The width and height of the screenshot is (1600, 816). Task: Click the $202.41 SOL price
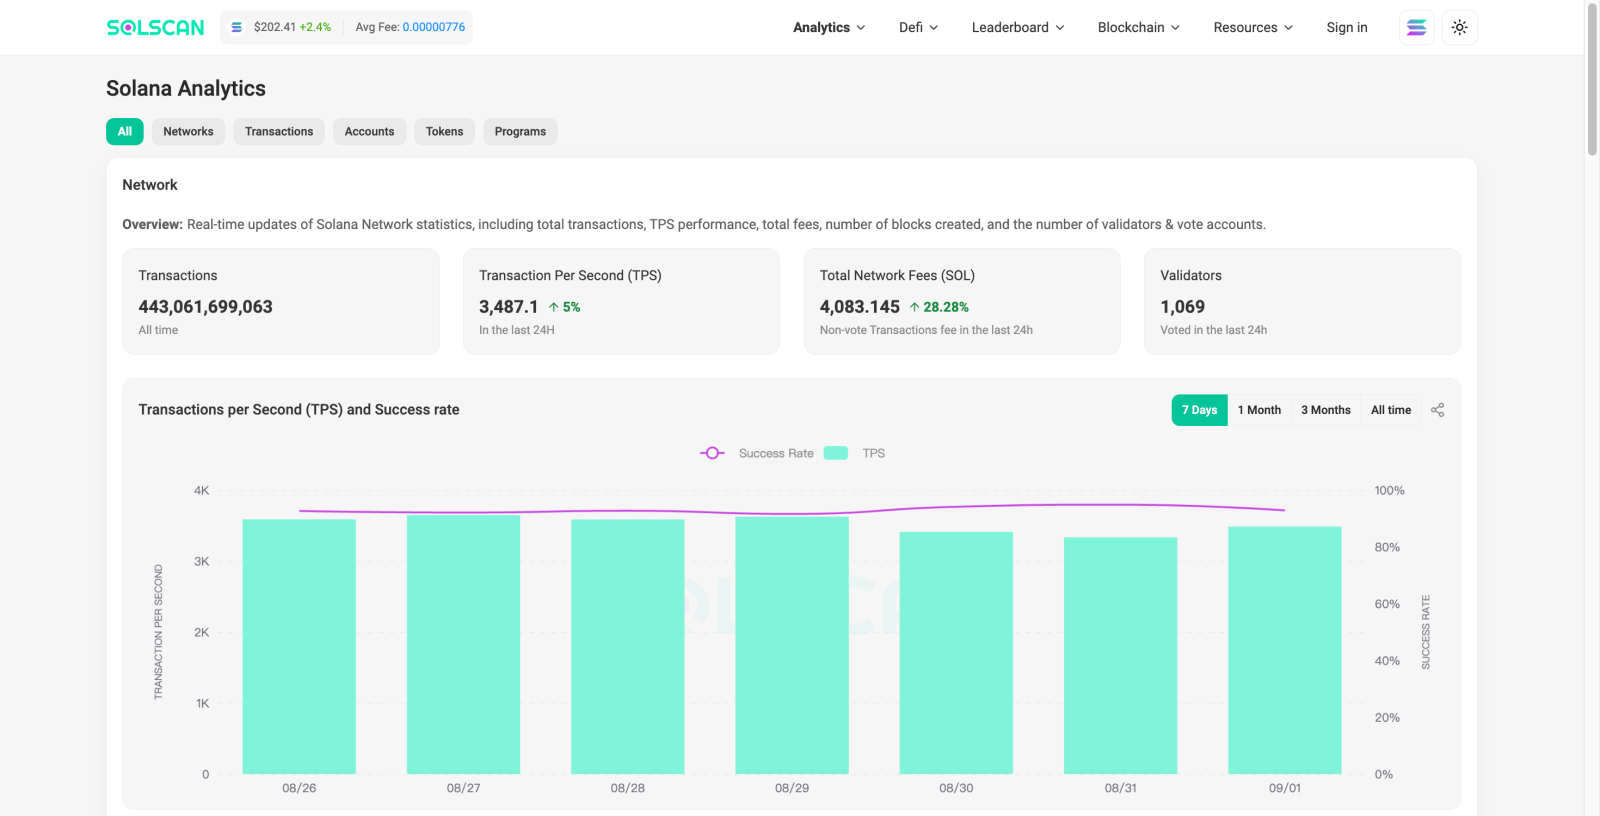pos(275,27)
